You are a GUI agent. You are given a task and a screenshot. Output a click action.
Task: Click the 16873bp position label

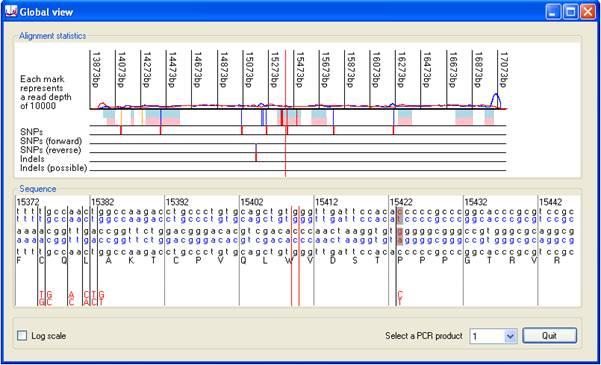click(x=478, y=70)
